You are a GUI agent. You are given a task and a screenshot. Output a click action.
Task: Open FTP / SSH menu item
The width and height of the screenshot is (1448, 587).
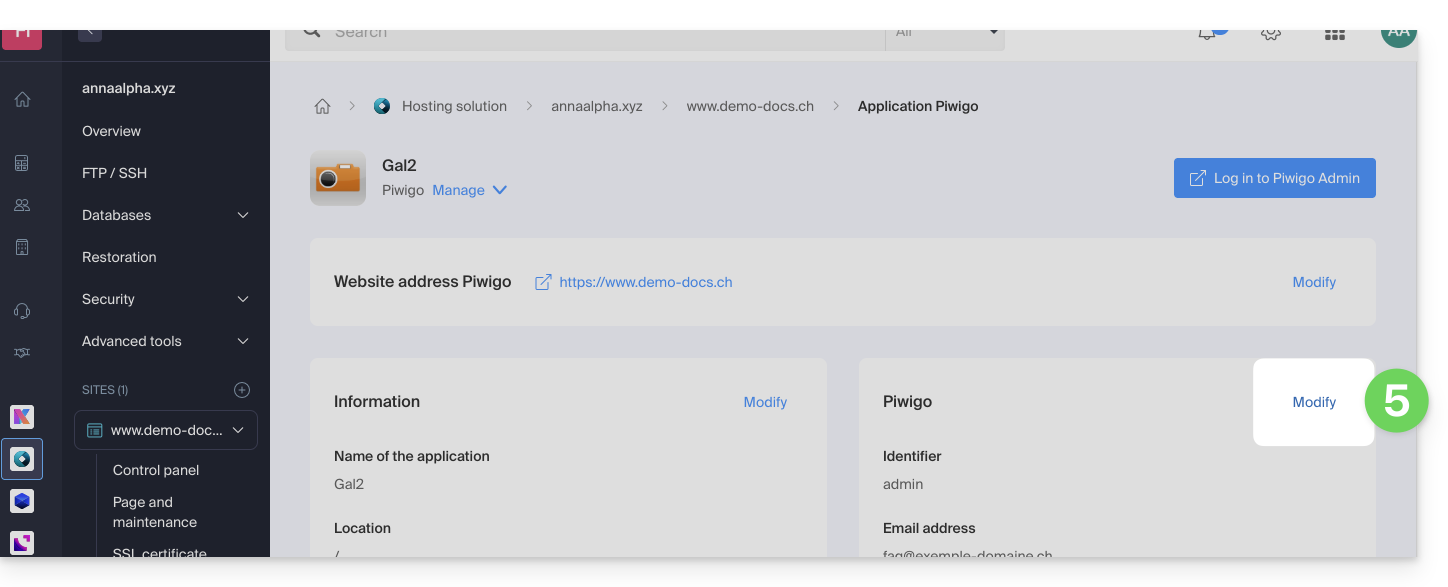[114, 173]
